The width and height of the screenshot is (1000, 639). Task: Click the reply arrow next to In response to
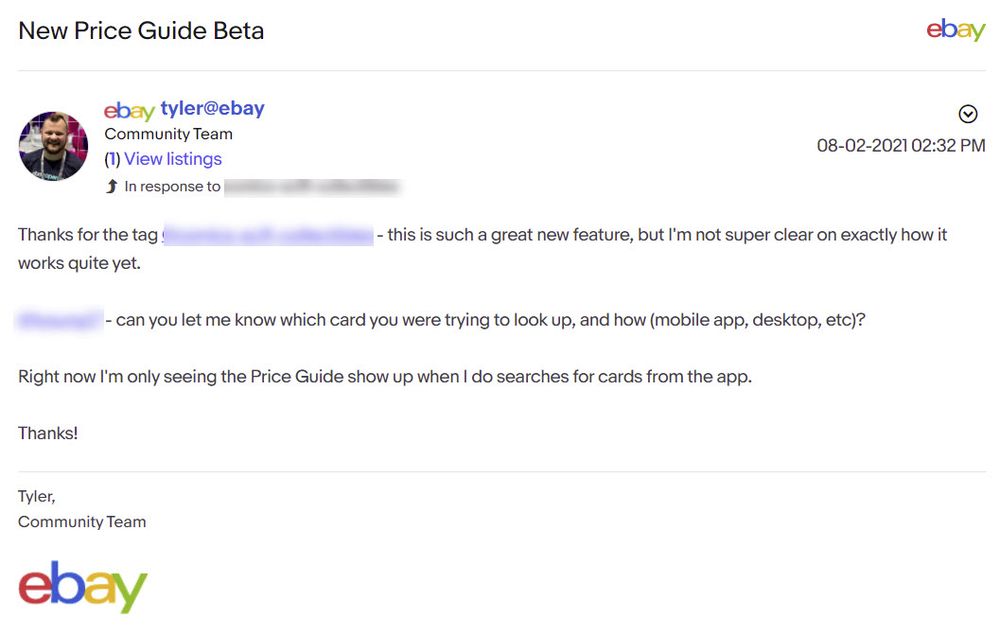pos(110,186)
